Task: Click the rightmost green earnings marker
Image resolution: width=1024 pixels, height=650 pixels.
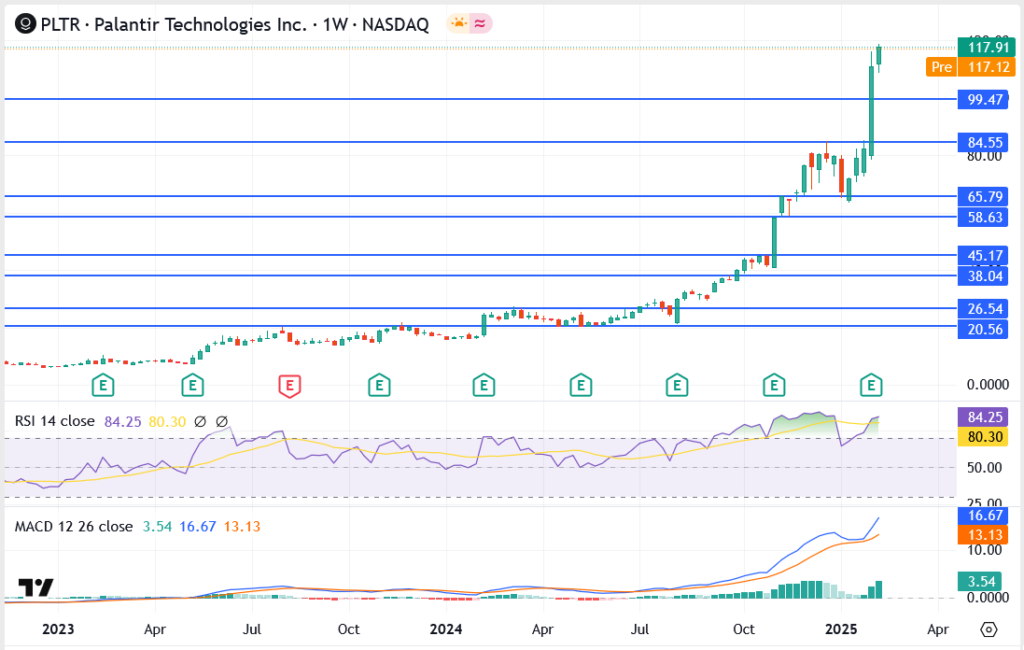Action: (872, 384)
